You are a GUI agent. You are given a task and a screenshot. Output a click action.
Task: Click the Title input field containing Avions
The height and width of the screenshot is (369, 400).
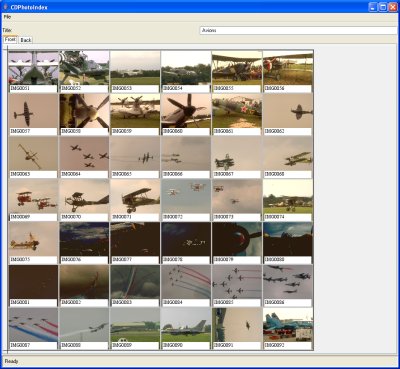coord(298,30)
